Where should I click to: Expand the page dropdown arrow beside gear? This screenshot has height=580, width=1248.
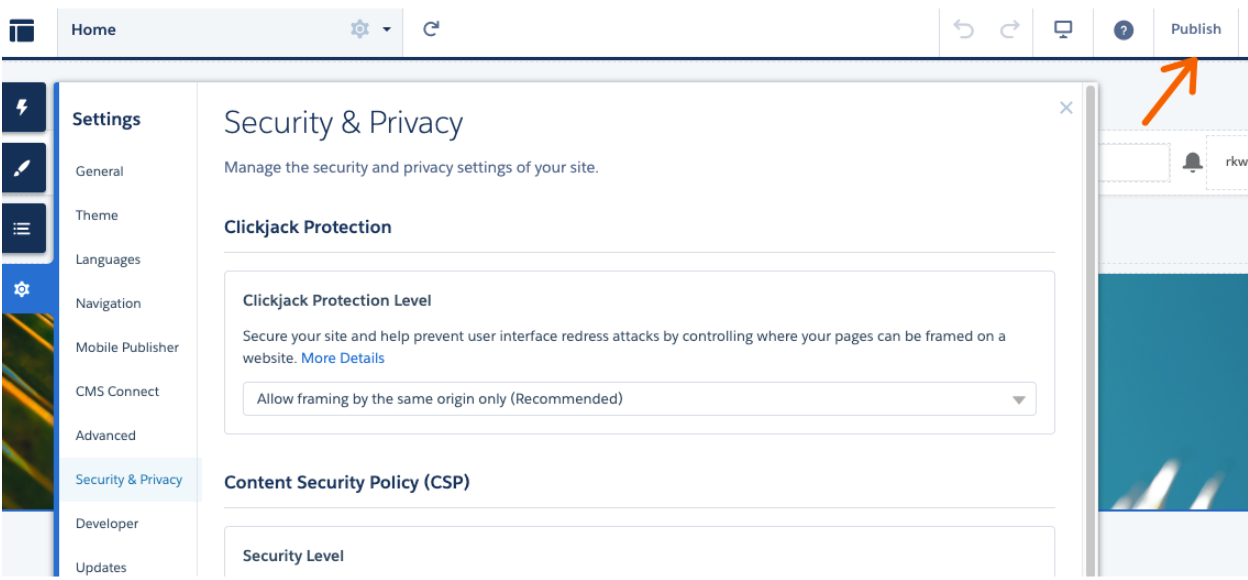click(387, 30)
